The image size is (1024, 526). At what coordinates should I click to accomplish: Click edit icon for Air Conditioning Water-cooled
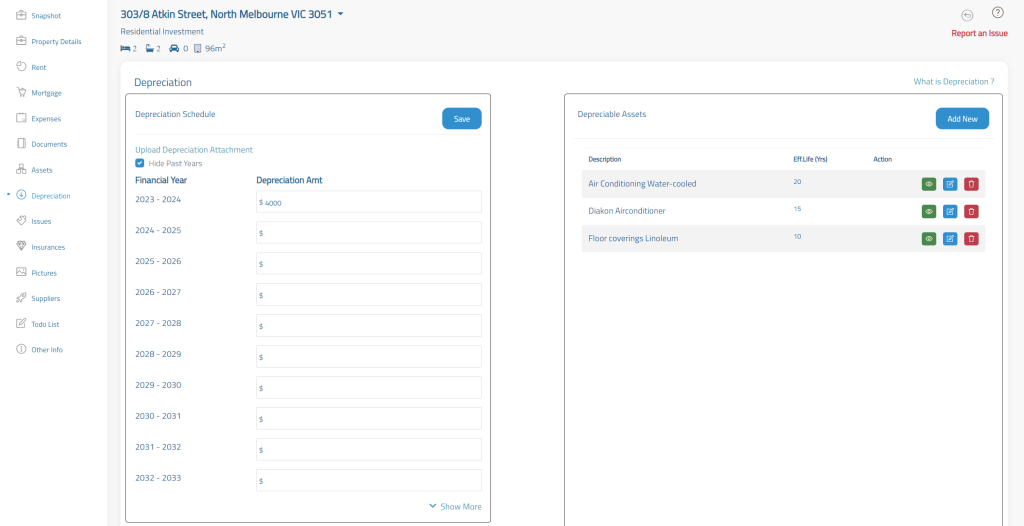(x=950, y=184)
